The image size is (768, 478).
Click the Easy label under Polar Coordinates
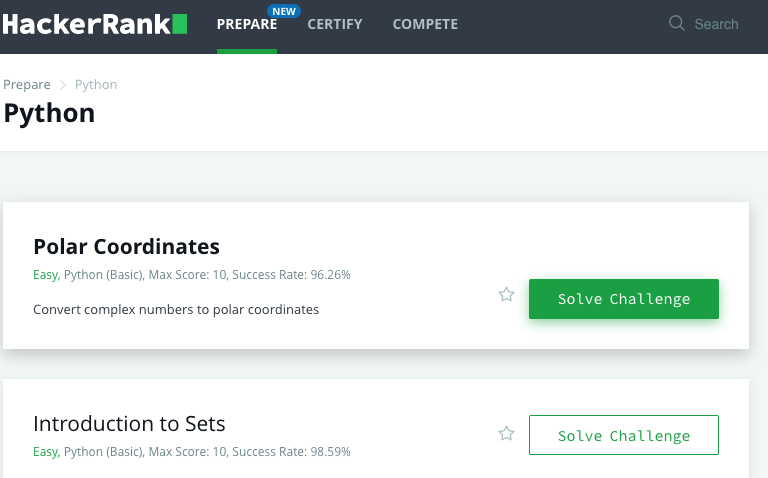click(x=45, y=274)
